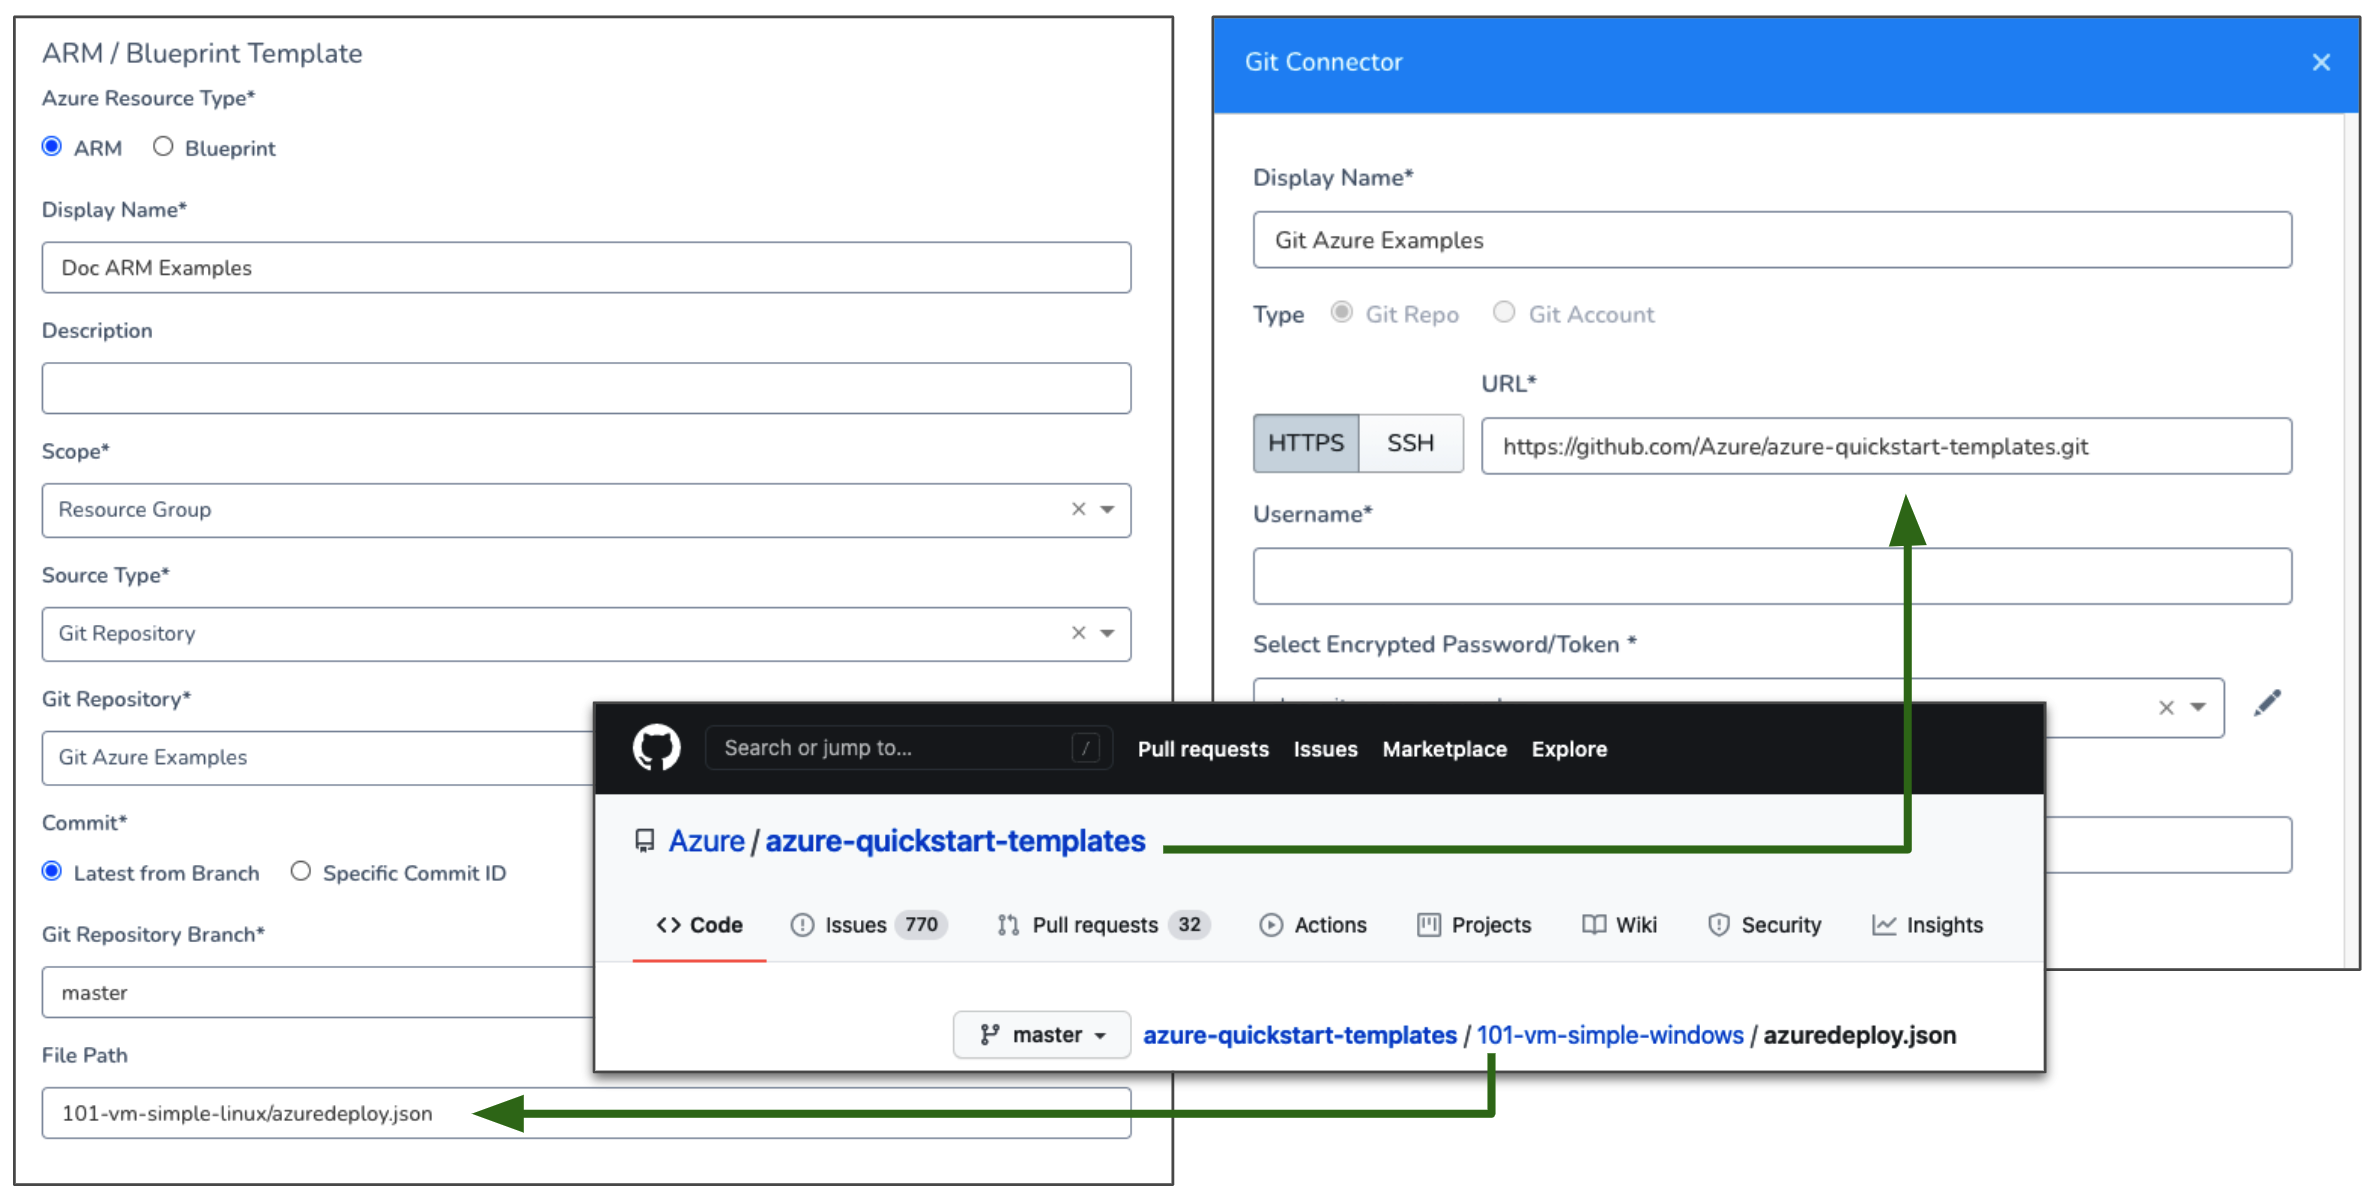This screenshot has height=1202, width=2370.
Task: Expand the Source Type dropdown arrow
Action: [1108, 634]
